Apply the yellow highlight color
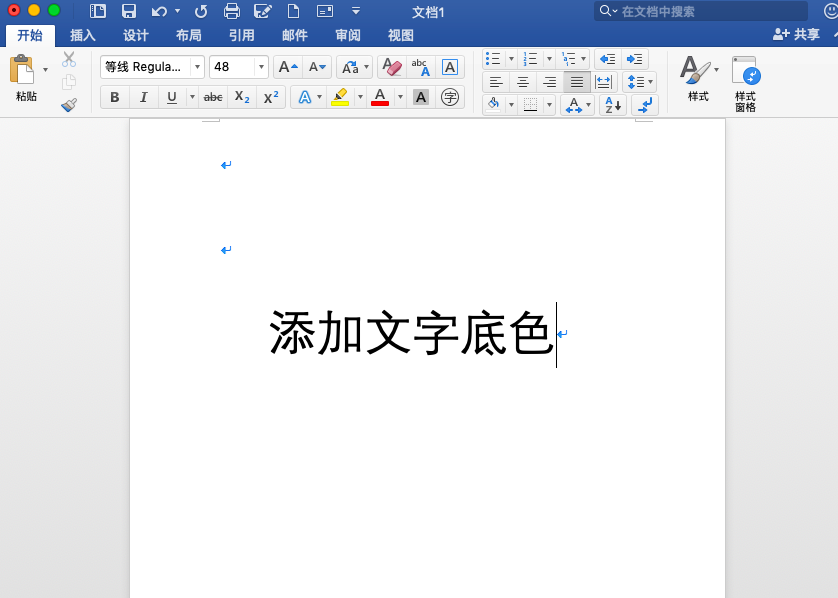This screenshot has height=598, width=838. click(x=340, y=97)
